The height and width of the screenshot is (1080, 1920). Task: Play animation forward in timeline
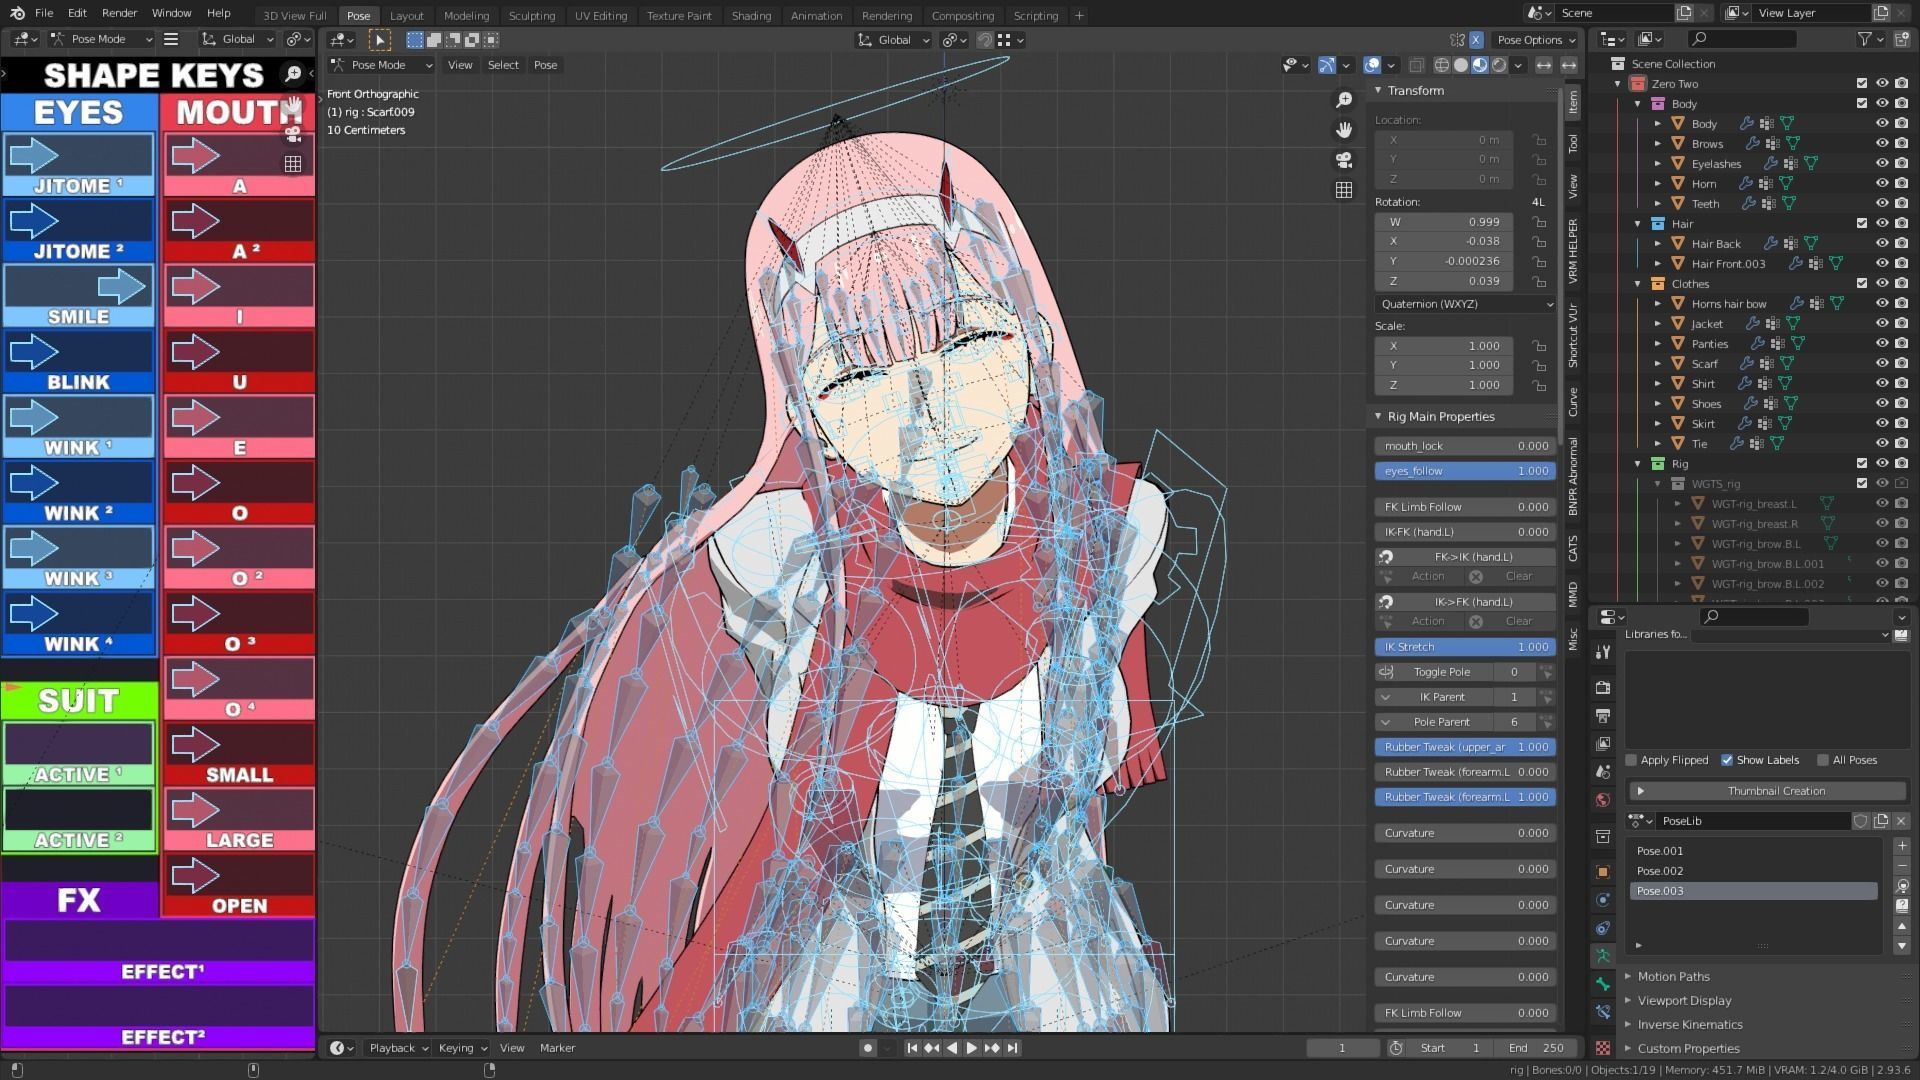coord(971,1048)
